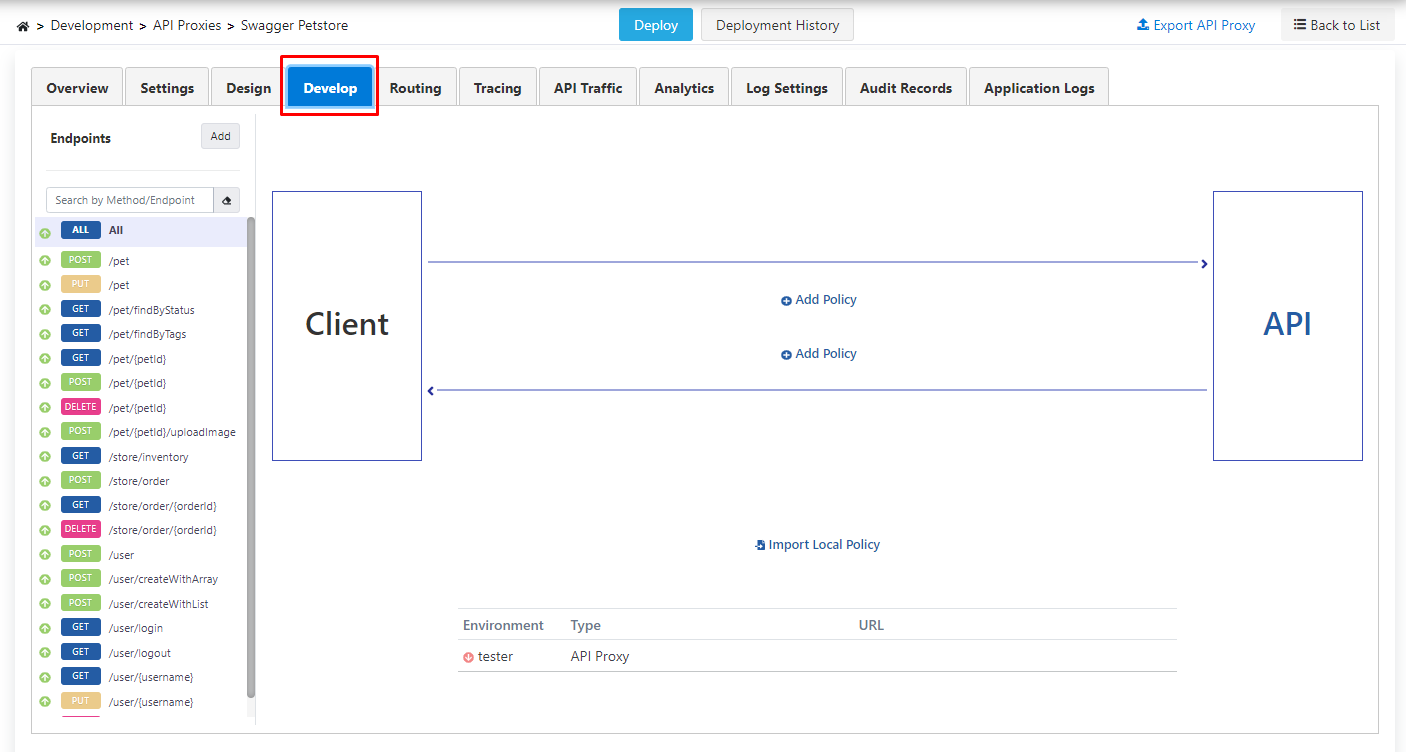Click the green status icon beside /user/login
Screen dimensions: 1406x752
(x=45, y=628)
